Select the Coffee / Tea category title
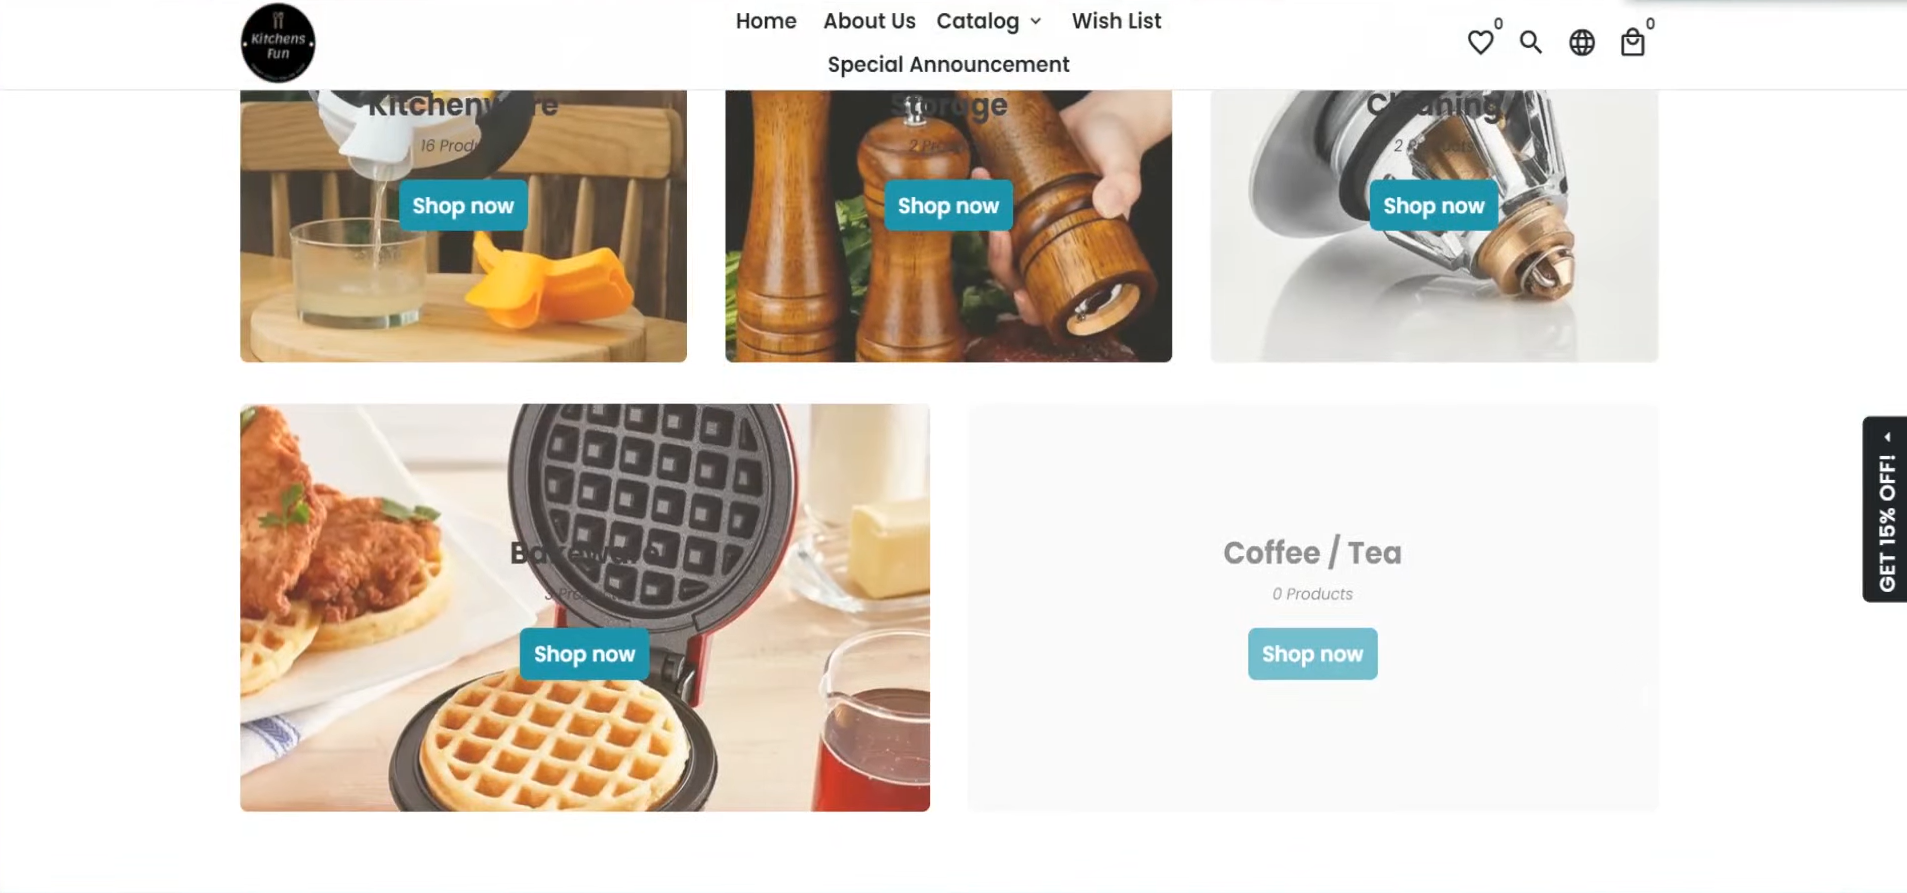This screenshot has width=1907, height=893. click(1312, 552)
